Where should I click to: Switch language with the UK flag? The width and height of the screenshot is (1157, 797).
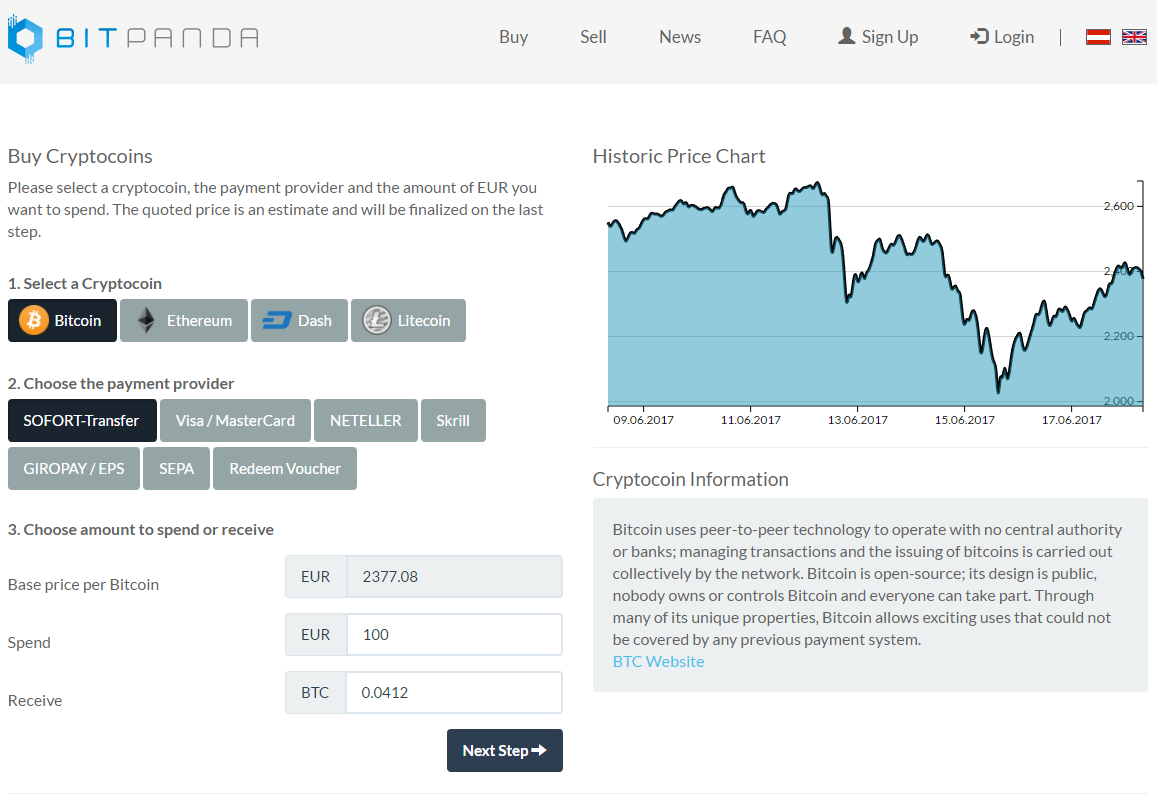[x=1134, y=37]
